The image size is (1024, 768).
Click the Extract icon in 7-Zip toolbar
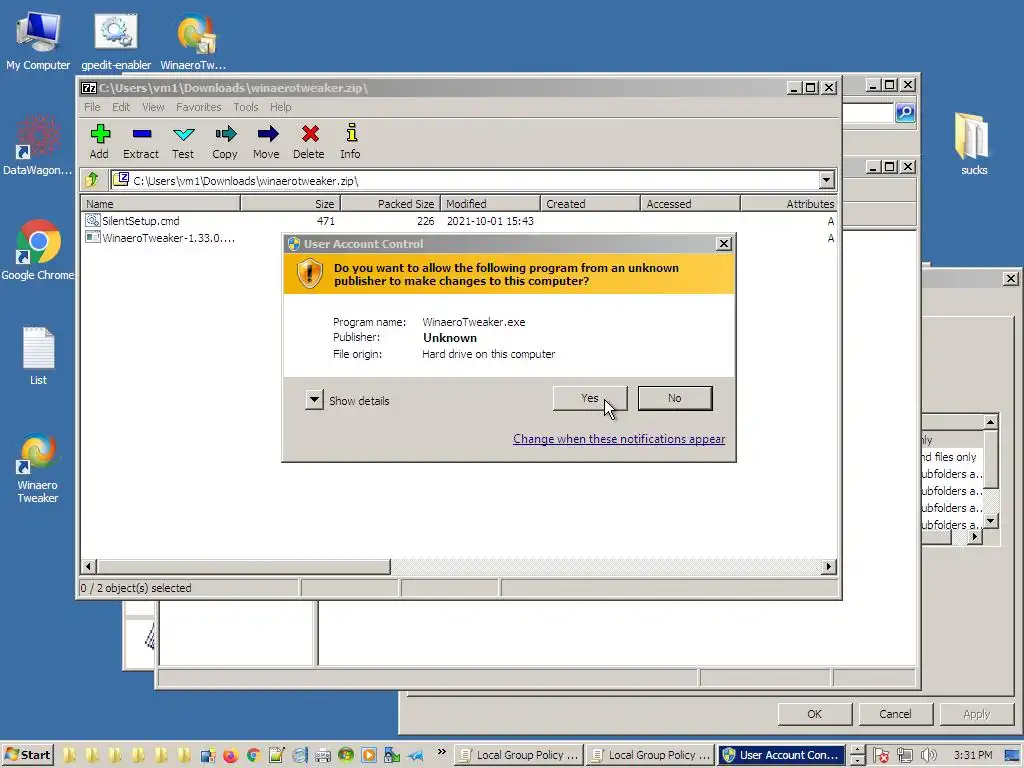pos(141,135)
